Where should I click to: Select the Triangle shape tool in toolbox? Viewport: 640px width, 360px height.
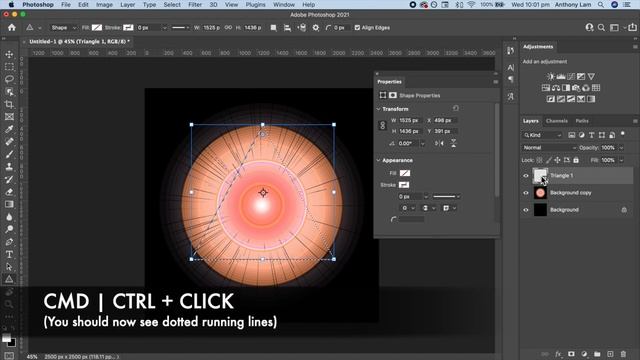click(x=9, y=279)
